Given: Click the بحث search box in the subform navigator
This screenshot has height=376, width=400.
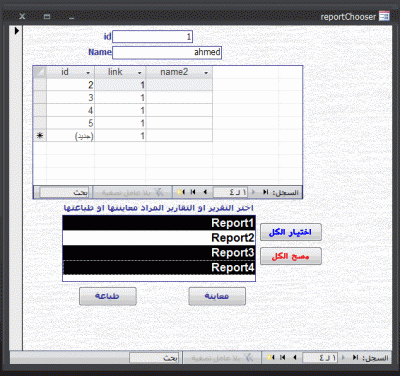Looking at the screenshot, I should tap(64, 192).
